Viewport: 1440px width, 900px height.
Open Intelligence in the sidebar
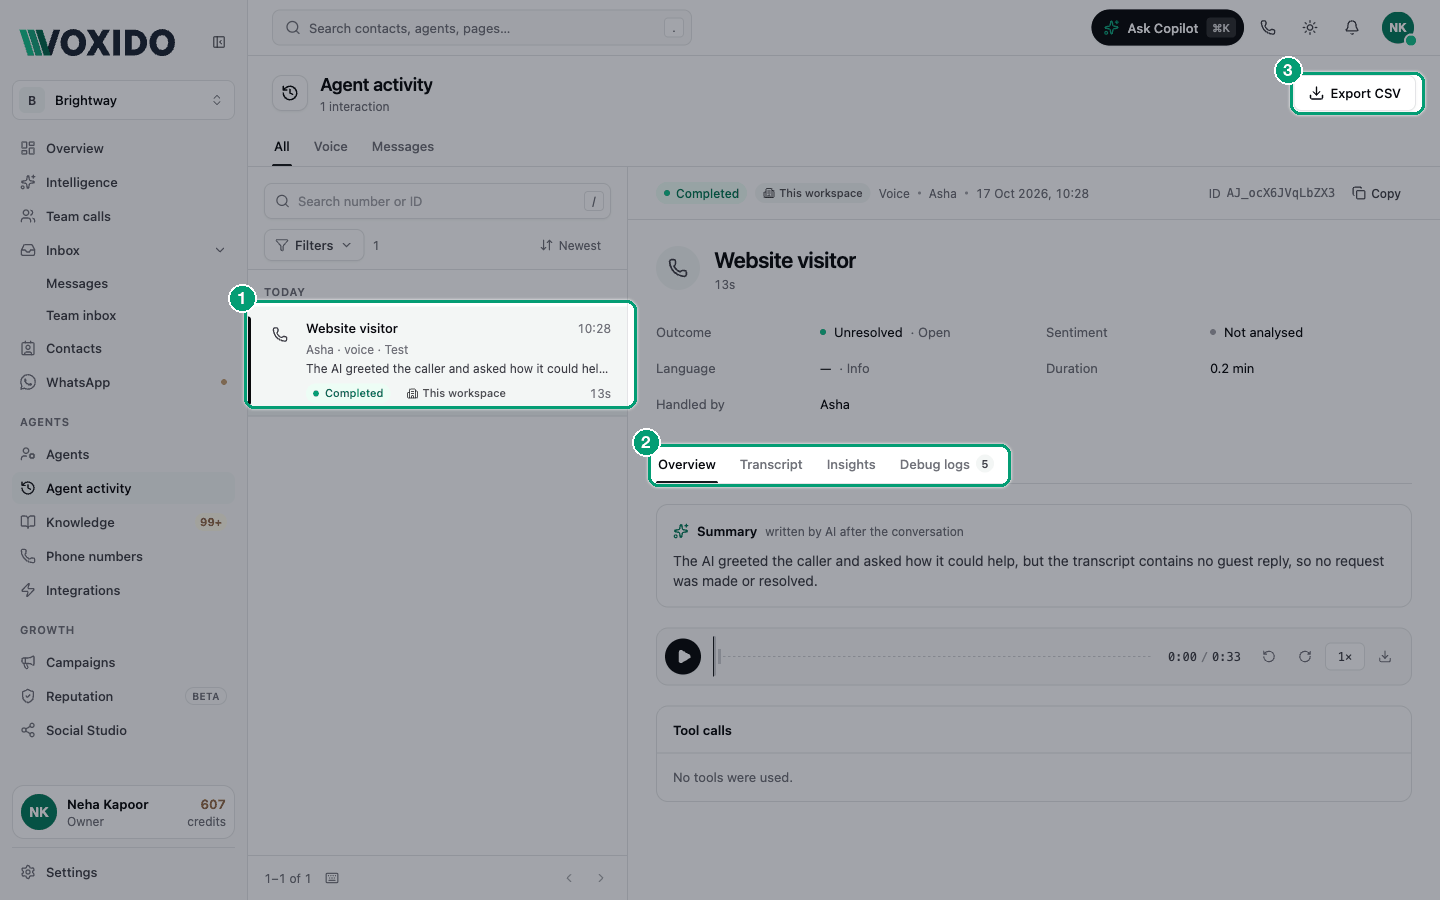point(124,182)
